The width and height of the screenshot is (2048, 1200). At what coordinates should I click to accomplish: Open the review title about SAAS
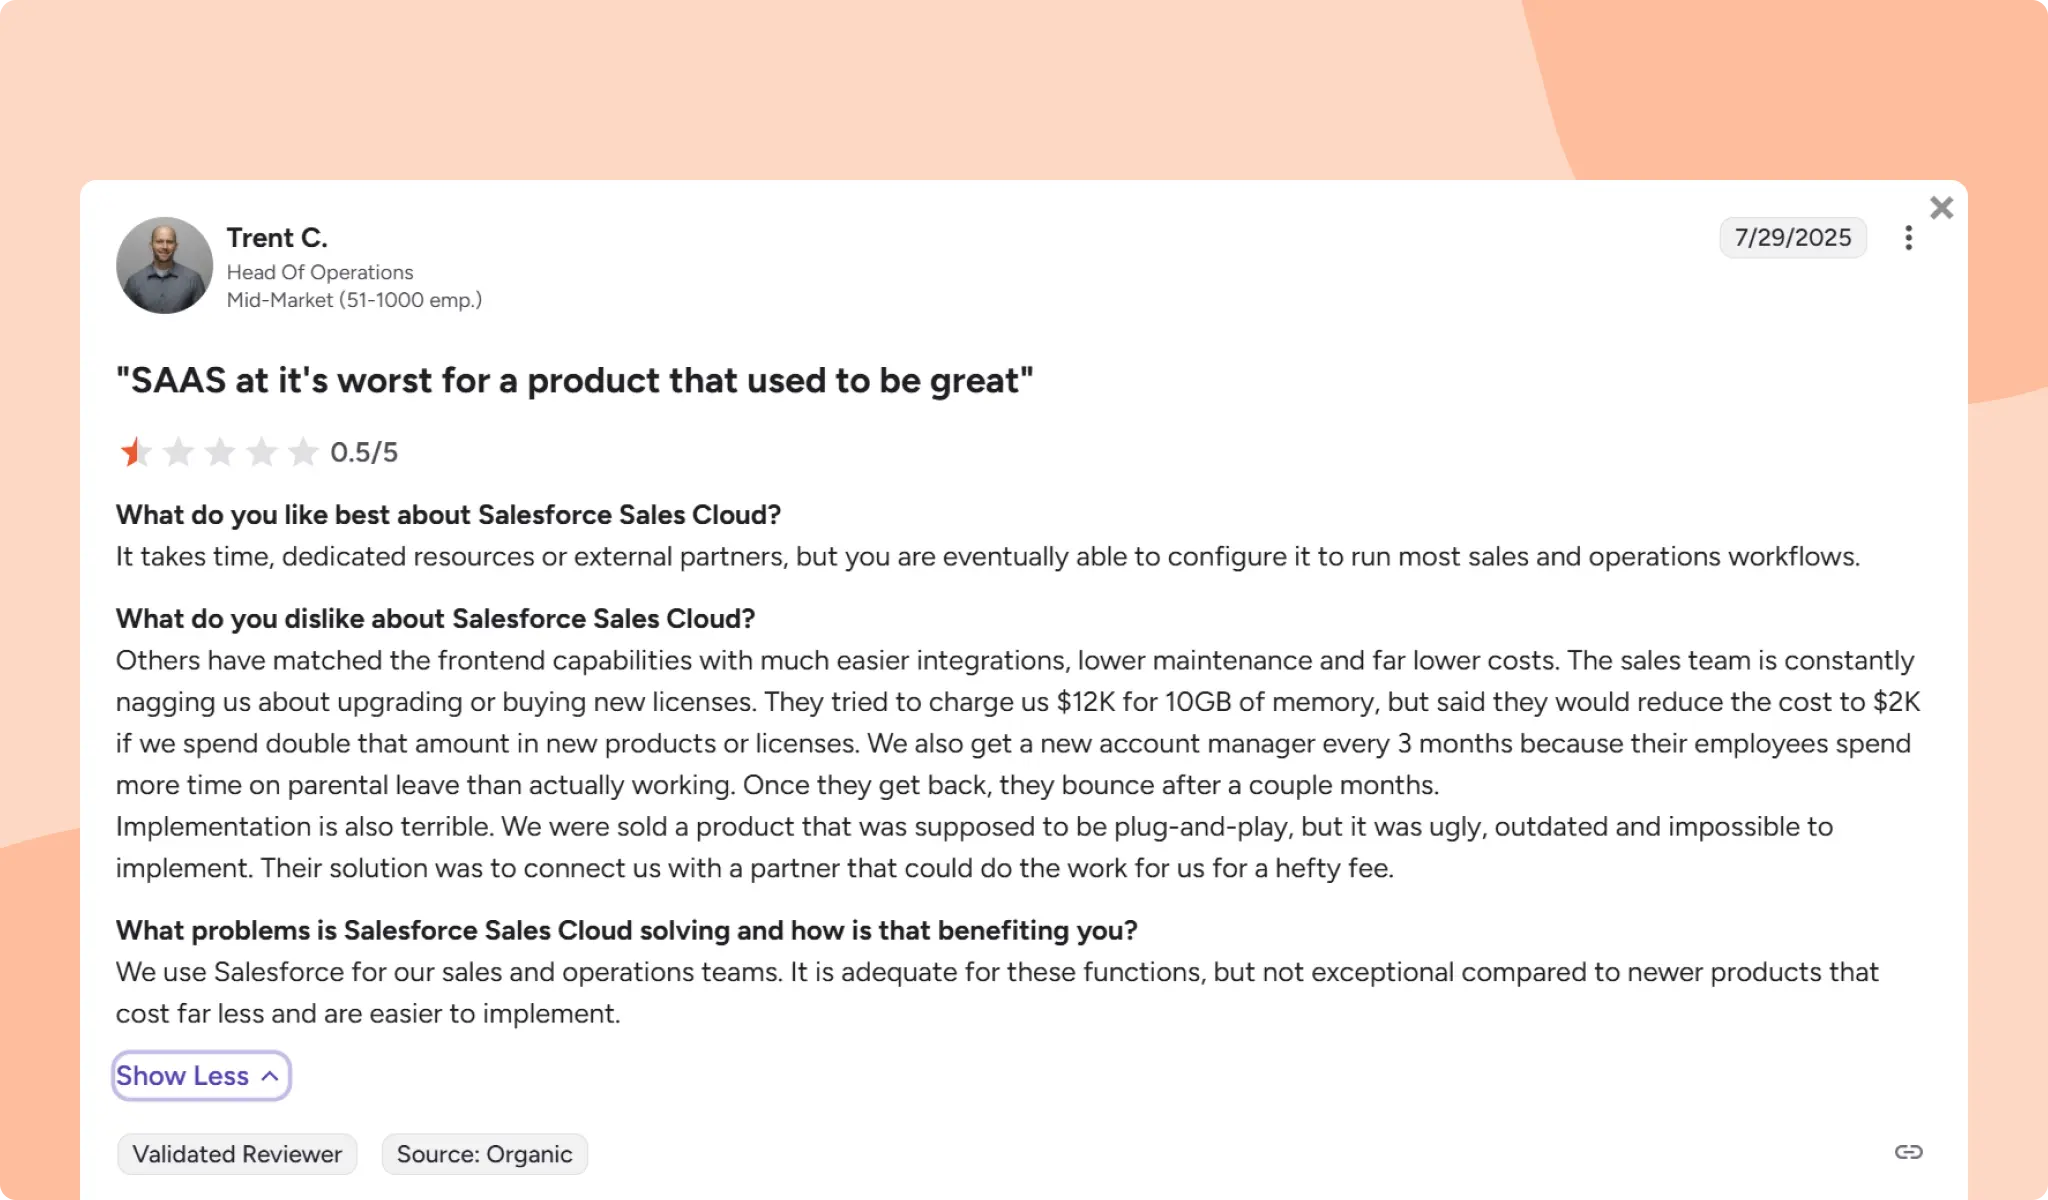coord(574,380)
